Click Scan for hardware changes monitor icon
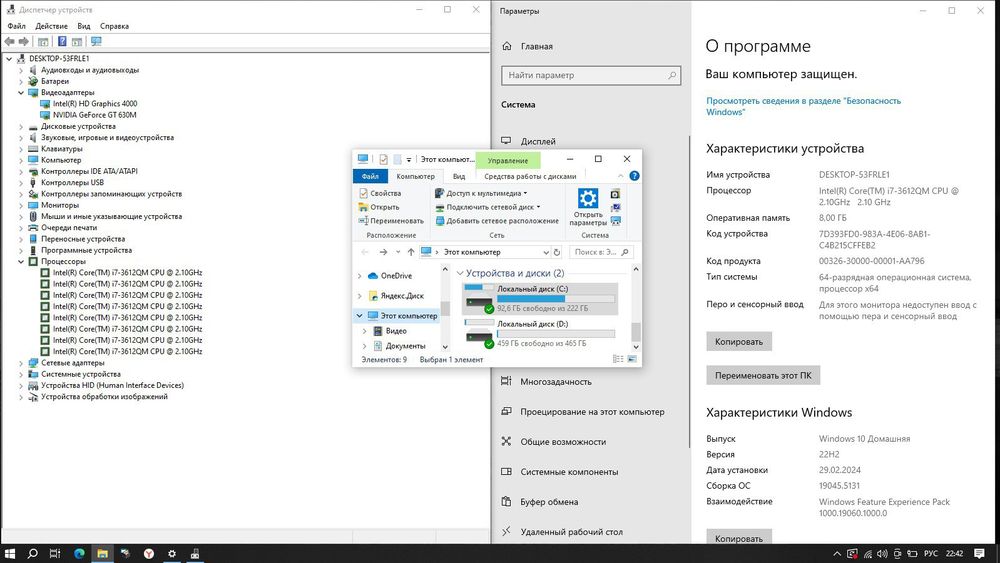1000x563 pixels. pyautogui.click(x=96, y=41)
